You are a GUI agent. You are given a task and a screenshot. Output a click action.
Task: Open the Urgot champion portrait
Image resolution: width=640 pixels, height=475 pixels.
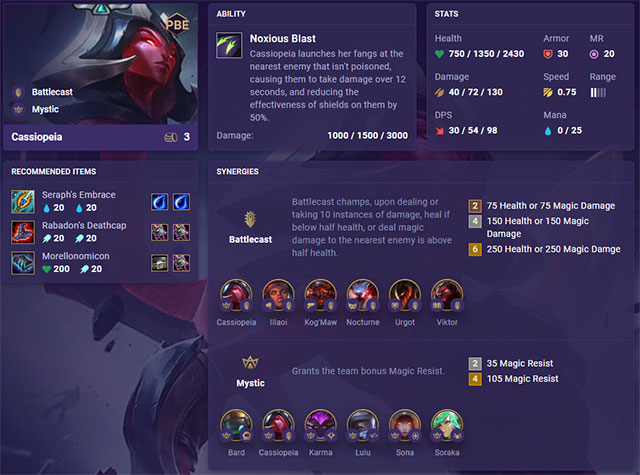coord(405,295)
